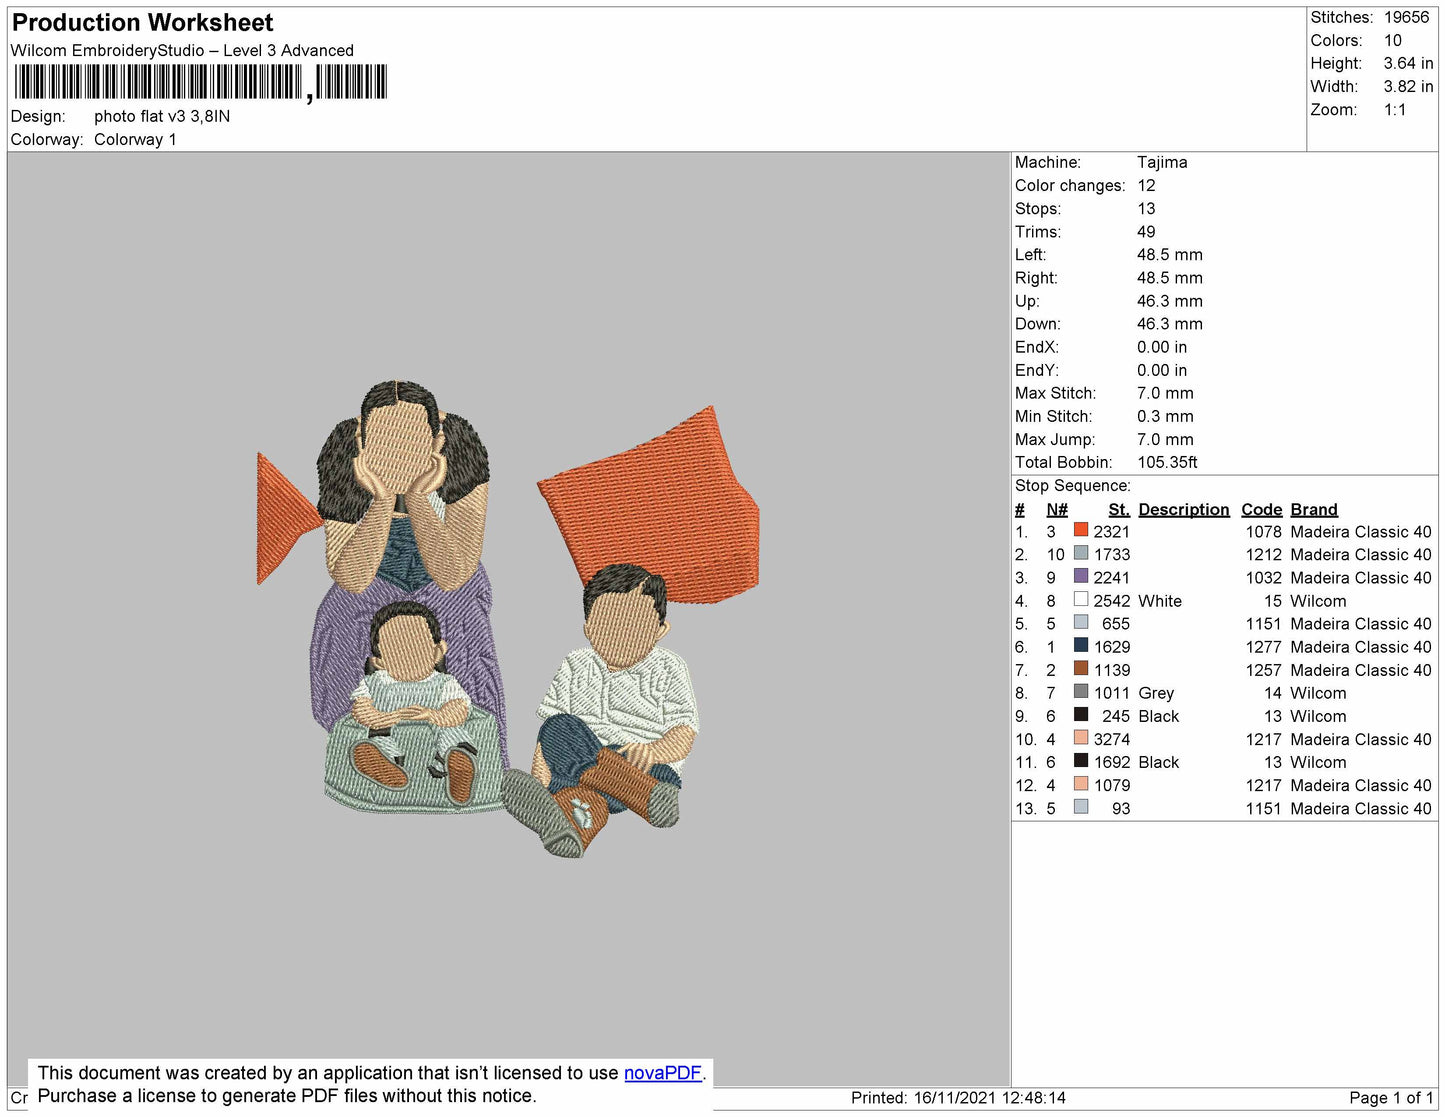Image resolution: width=1445 pixels, height=1117 pixels.
Task: Click the Printed date 16/11/2021 12:48:14
Action: [989, 1098]
